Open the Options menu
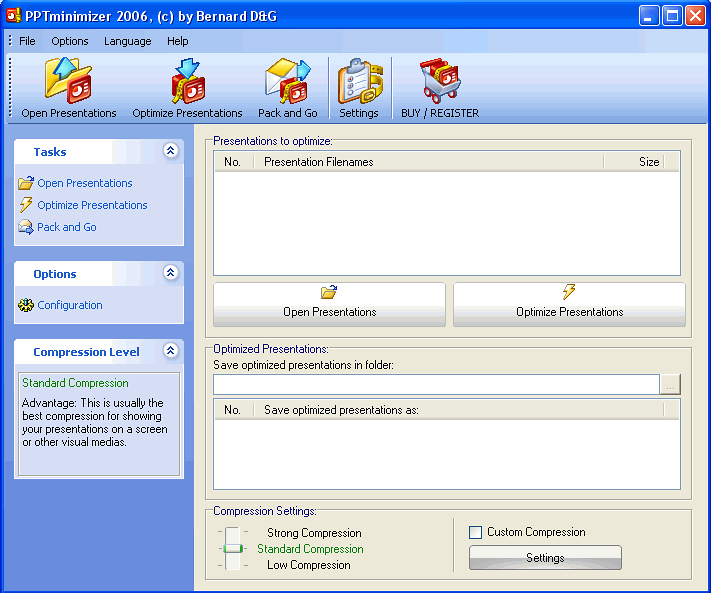This screenshot has width=711, height=593. 70,41
